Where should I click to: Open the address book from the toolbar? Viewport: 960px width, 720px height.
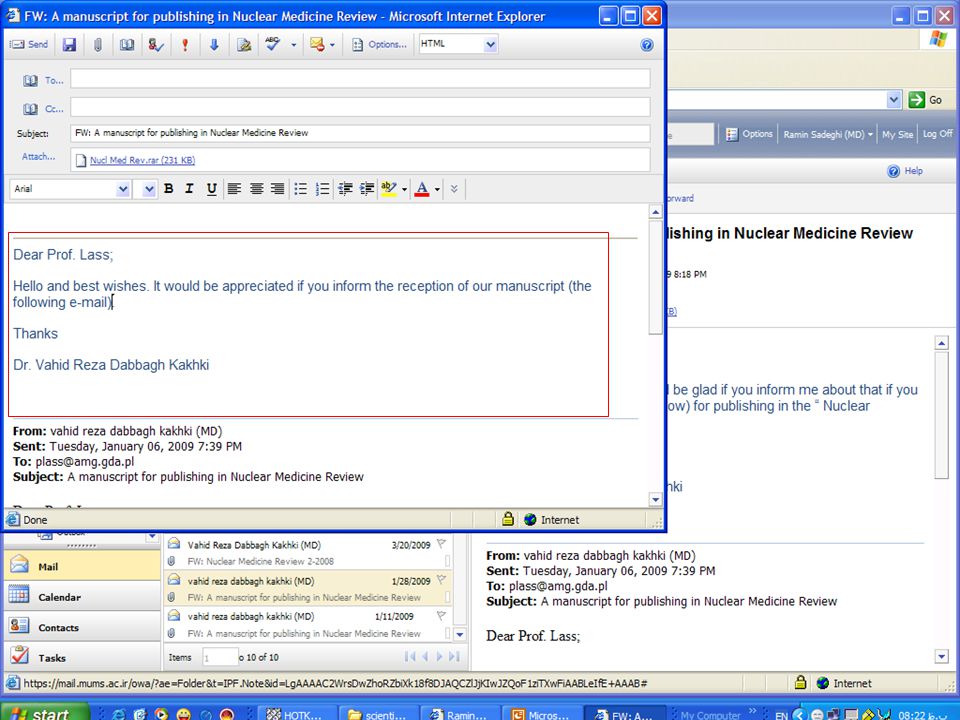pos(127,45)
